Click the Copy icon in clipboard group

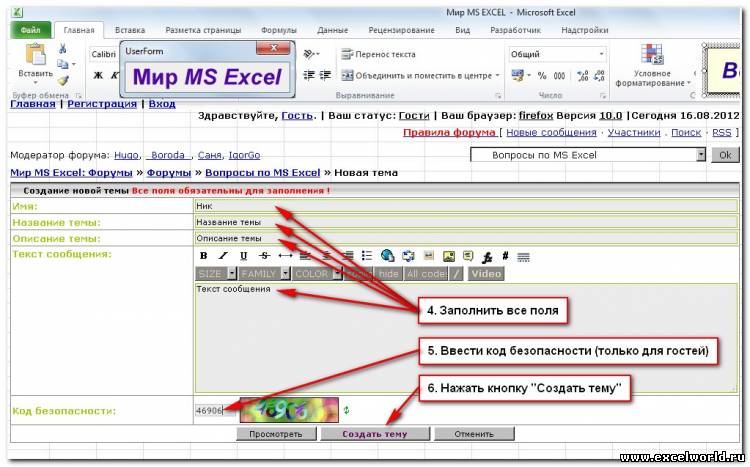pyautogui.click(x=63, y=64)
